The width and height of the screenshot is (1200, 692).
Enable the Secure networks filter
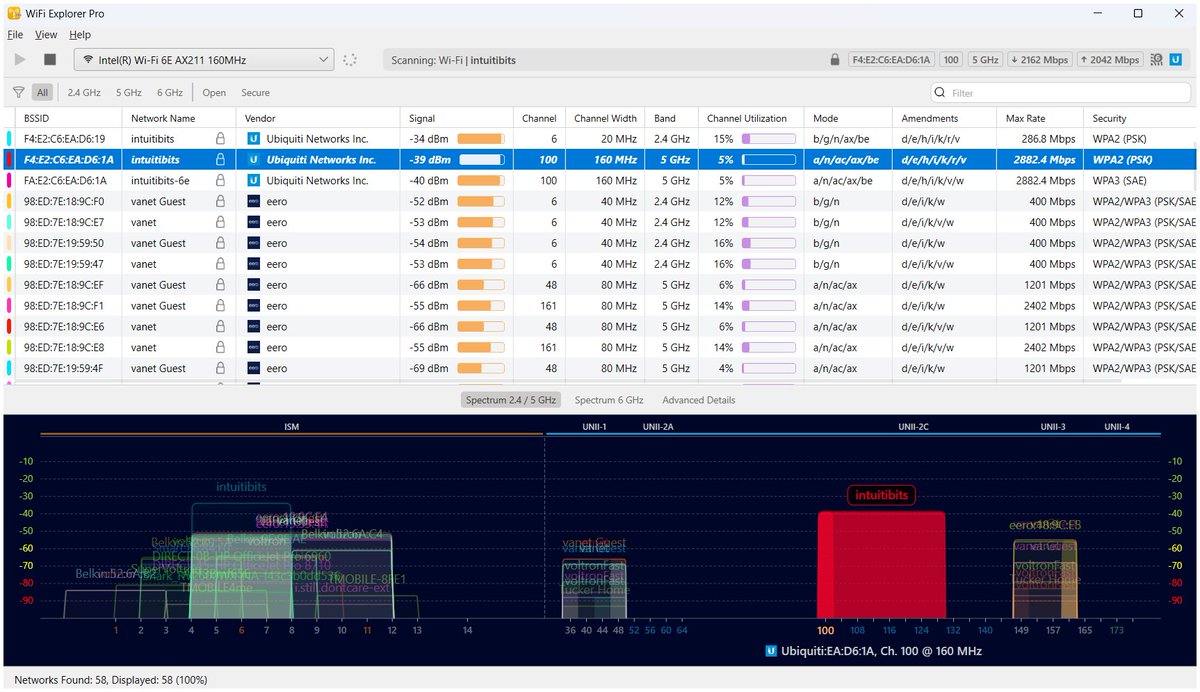[255, 92]
